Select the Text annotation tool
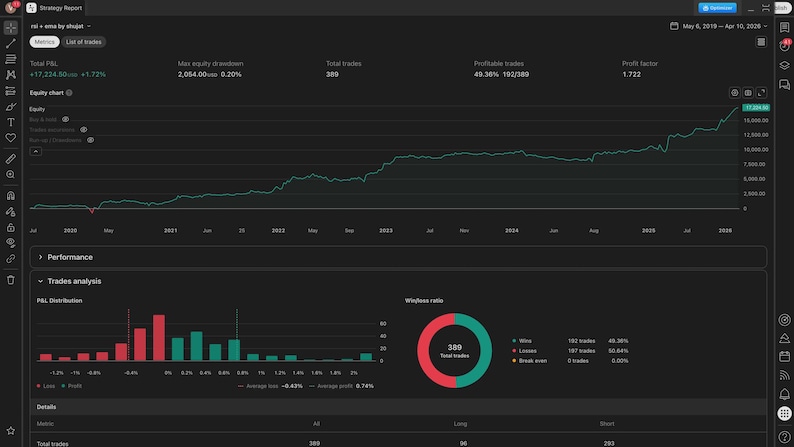 coord(11,122)
